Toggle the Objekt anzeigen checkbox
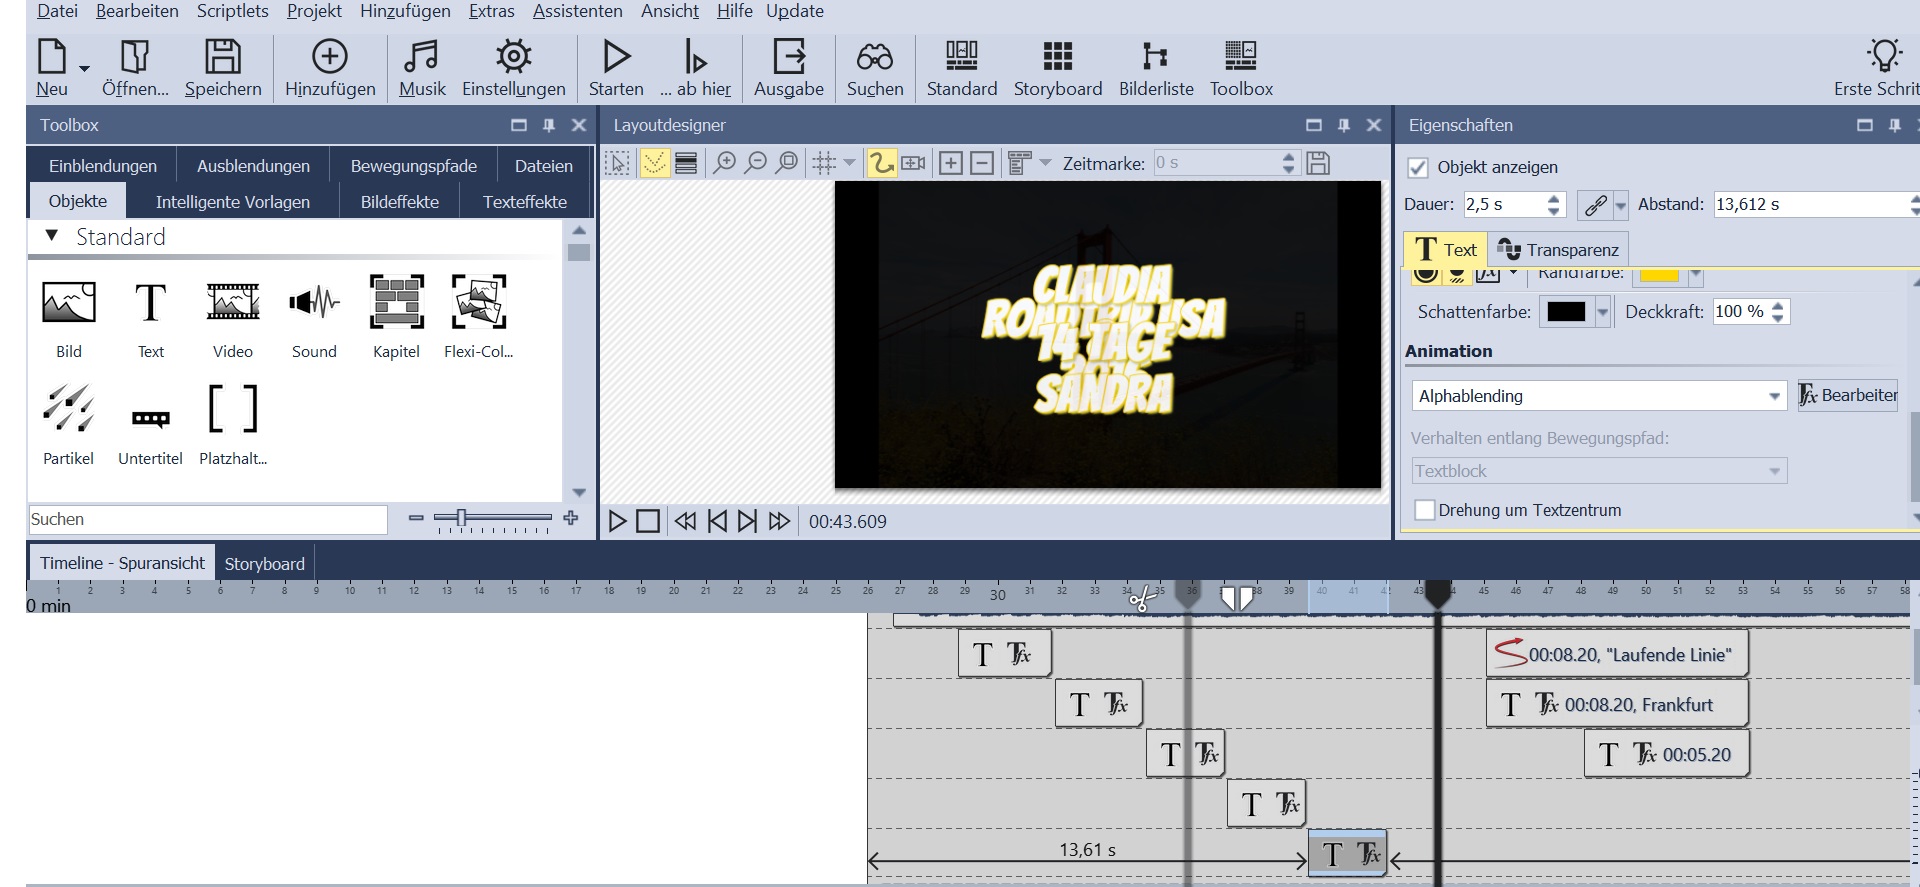Screen dimensions: 1920x887 (1417, 167)
